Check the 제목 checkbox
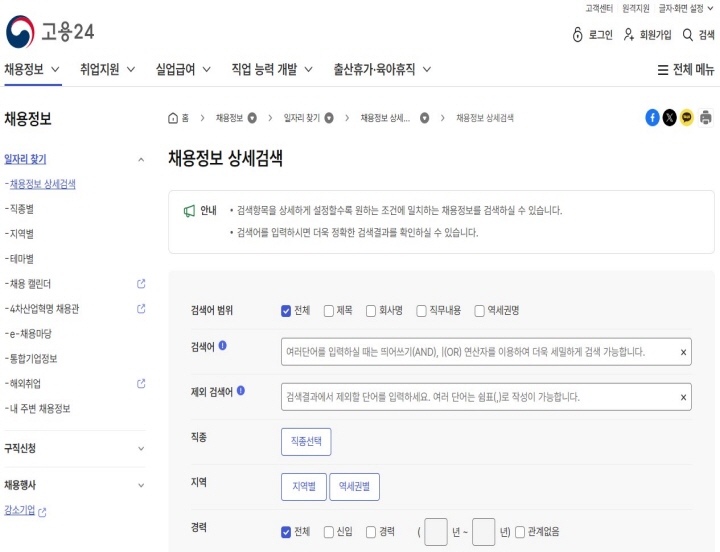 pyautogui.click(x=329, y=311)
